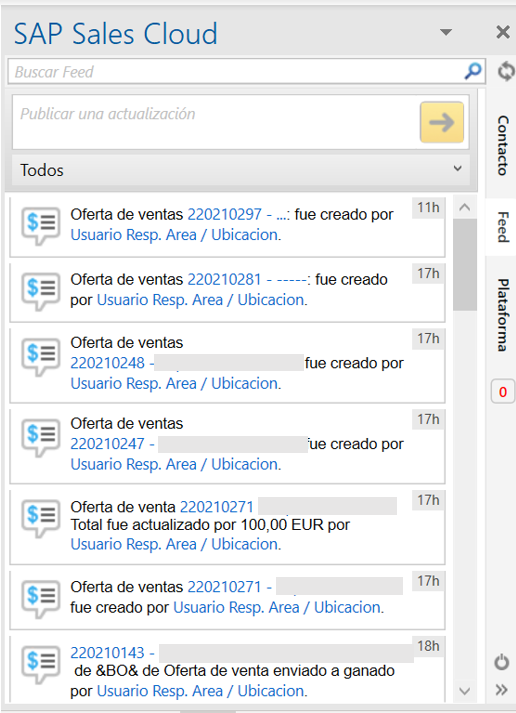Expand sidebar with double chevron icon
The width and height of the screenshot is (516, 713).
pyautogui.click(x=501, y=690)
